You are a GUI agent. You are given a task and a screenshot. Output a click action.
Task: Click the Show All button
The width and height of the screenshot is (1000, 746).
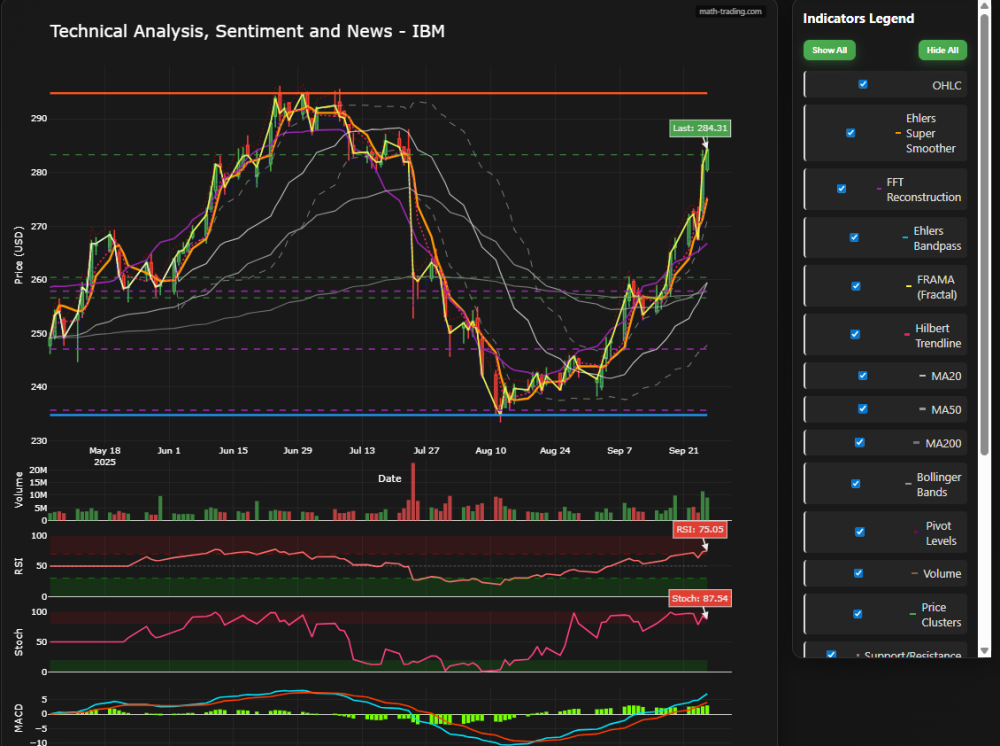coord(829,50)
